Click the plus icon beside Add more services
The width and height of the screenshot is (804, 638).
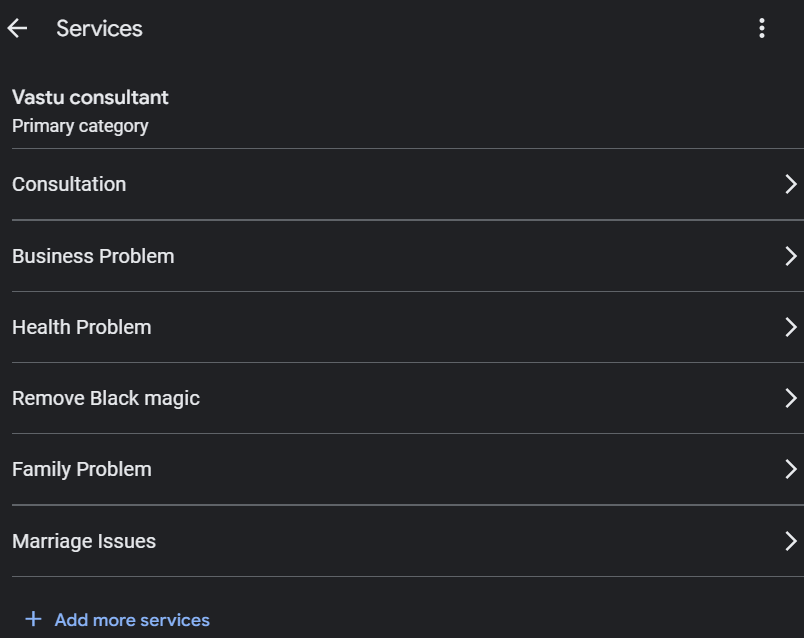tap(33, 619)
